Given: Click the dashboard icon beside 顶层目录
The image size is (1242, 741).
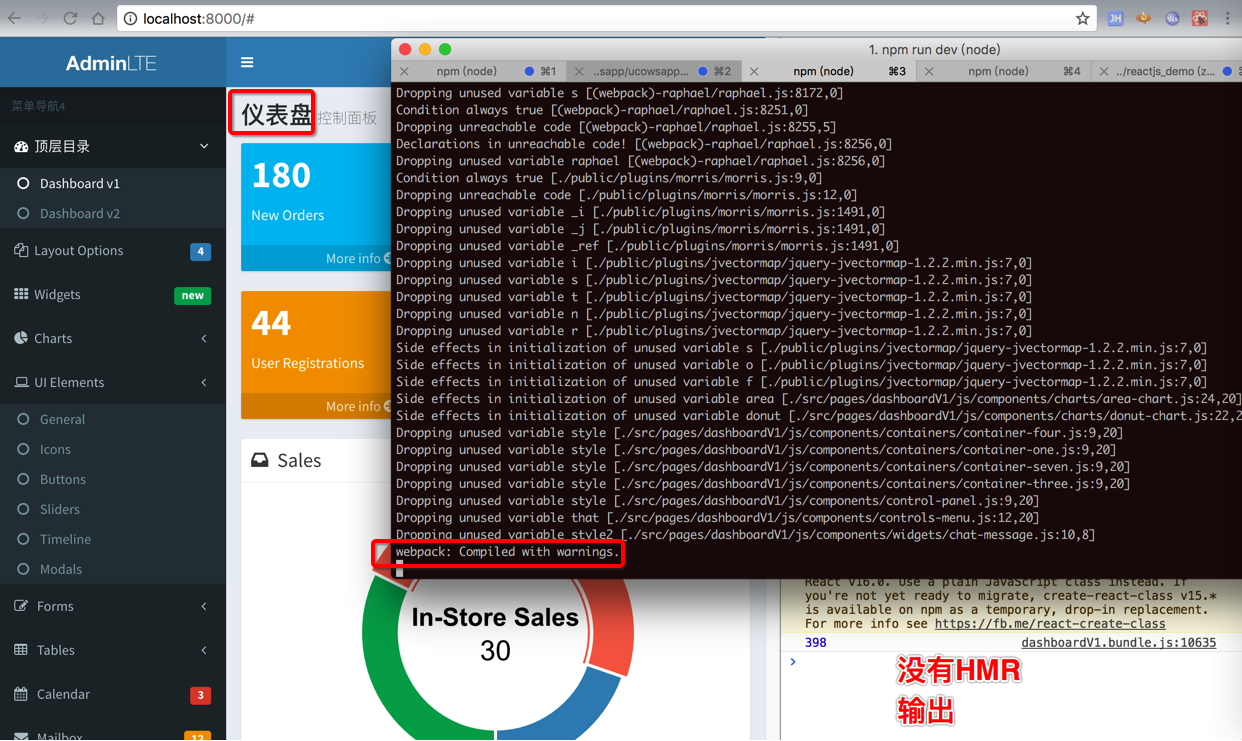Looking at the screenshot, I should point(21,146).
